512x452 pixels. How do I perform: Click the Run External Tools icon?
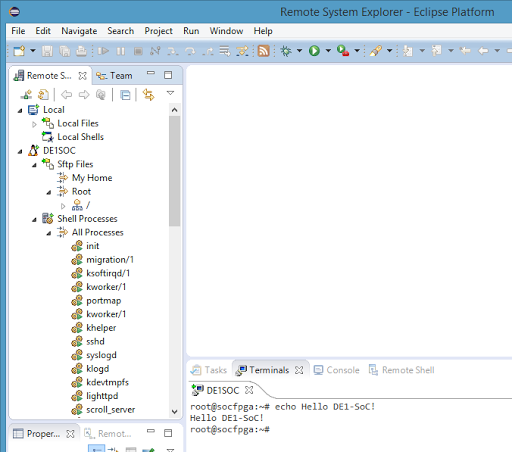(343, 51)
